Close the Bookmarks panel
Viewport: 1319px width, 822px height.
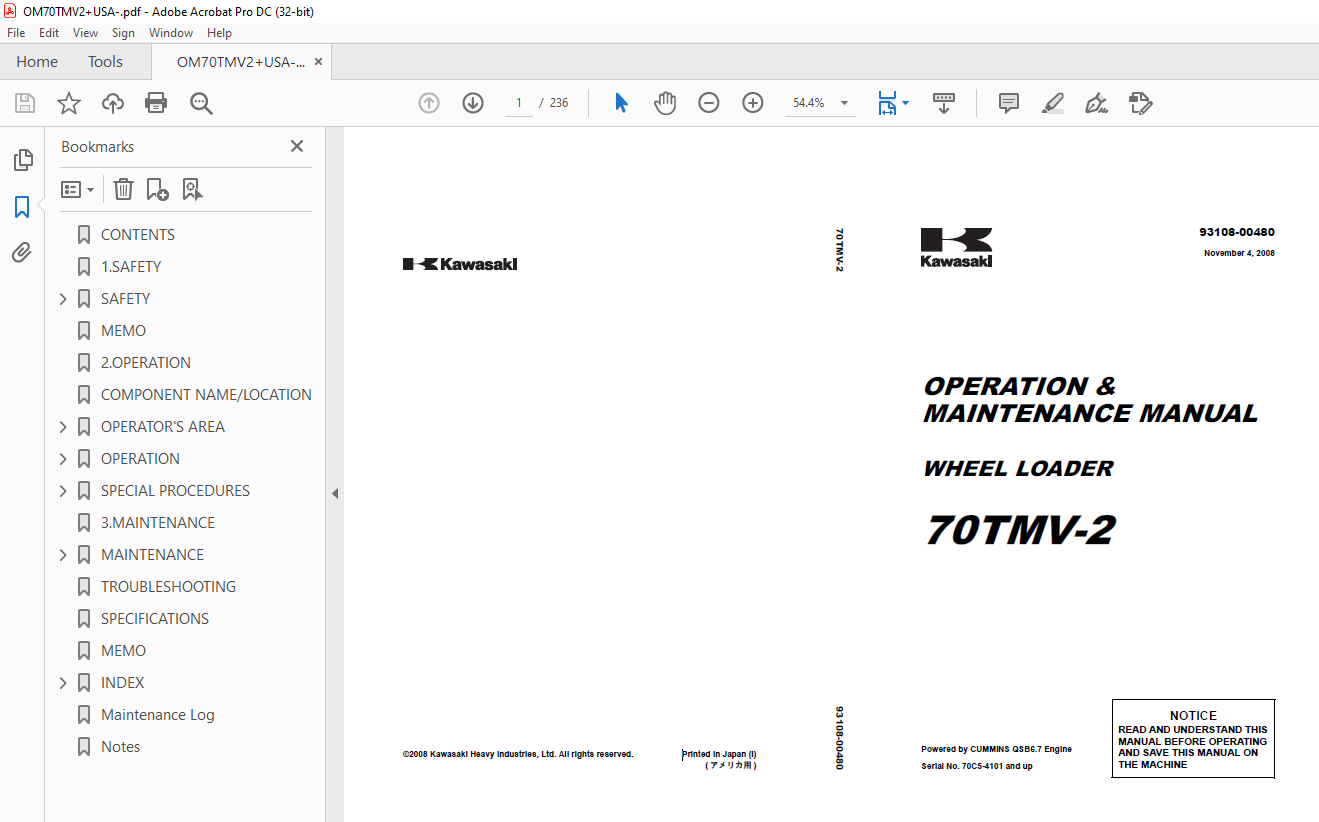[x=297, y=146]
